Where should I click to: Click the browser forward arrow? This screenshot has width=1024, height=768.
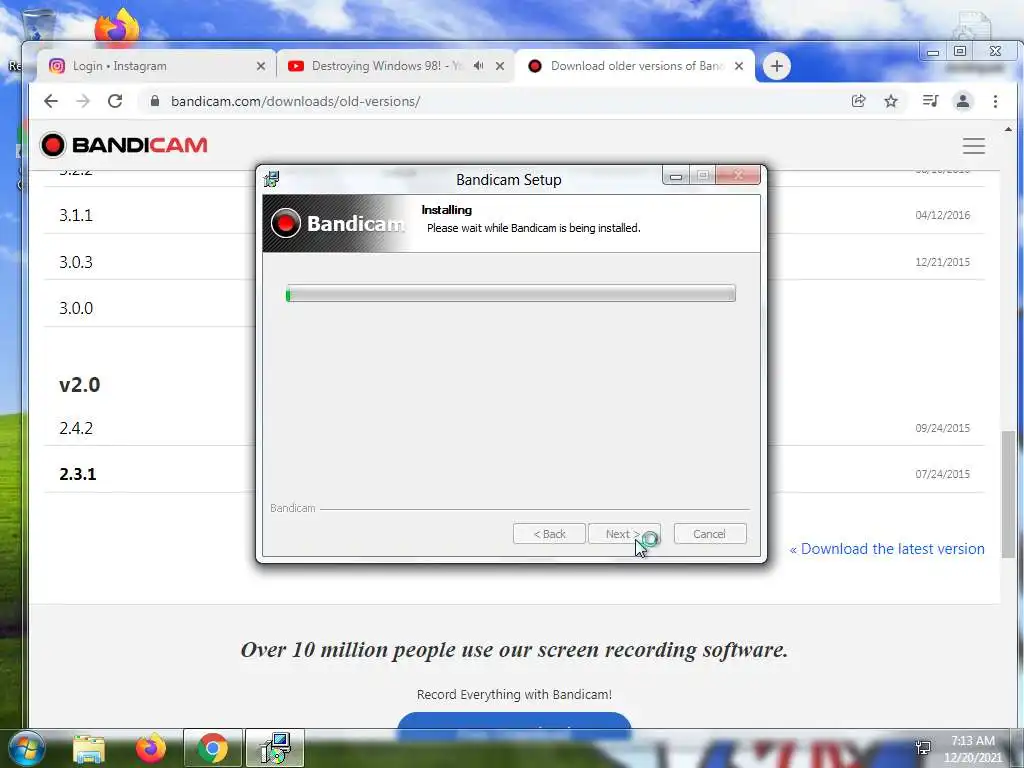click(83, 101)
